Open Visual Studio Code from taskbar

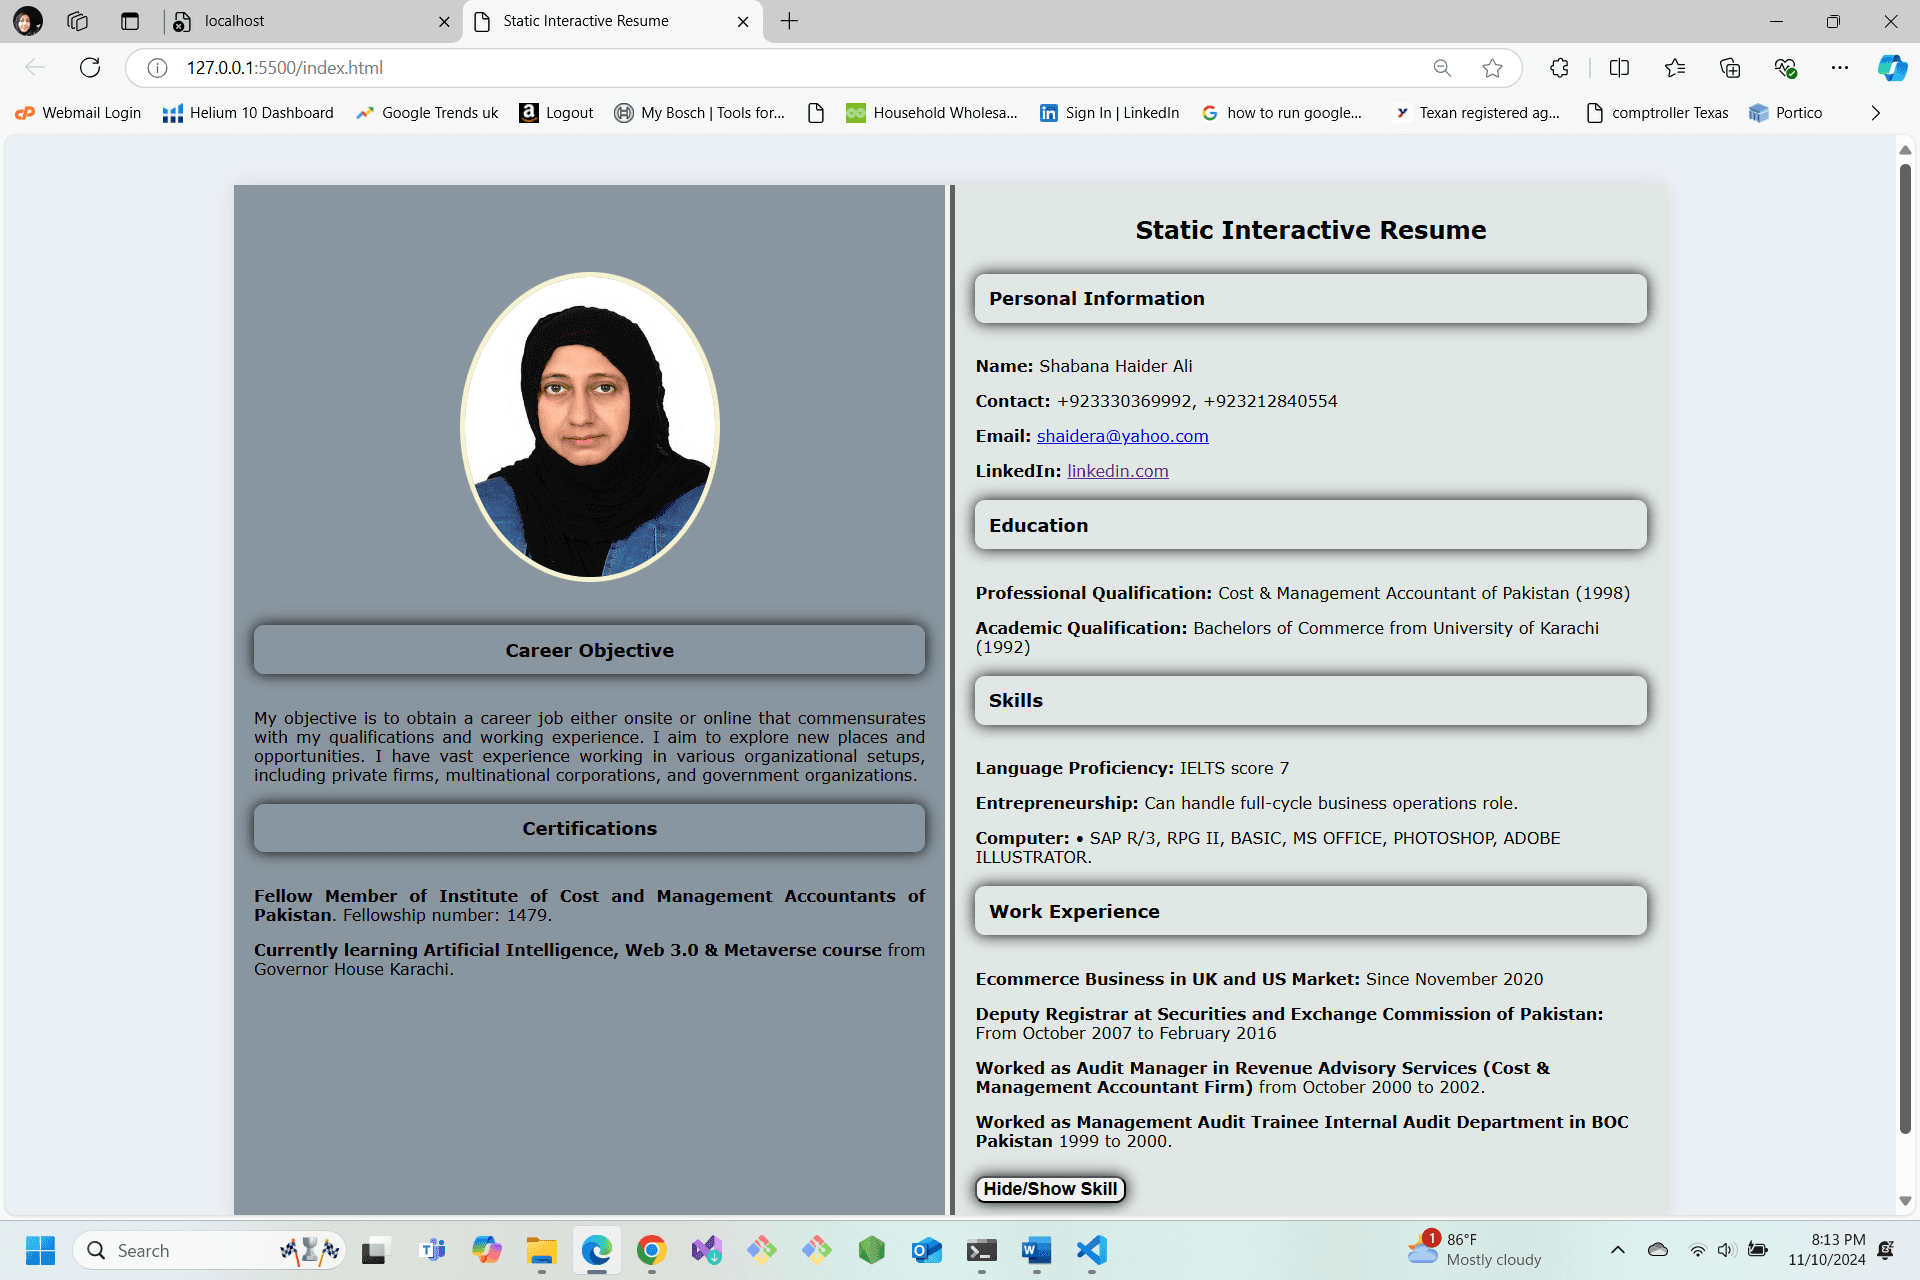click(1091, 1250)
